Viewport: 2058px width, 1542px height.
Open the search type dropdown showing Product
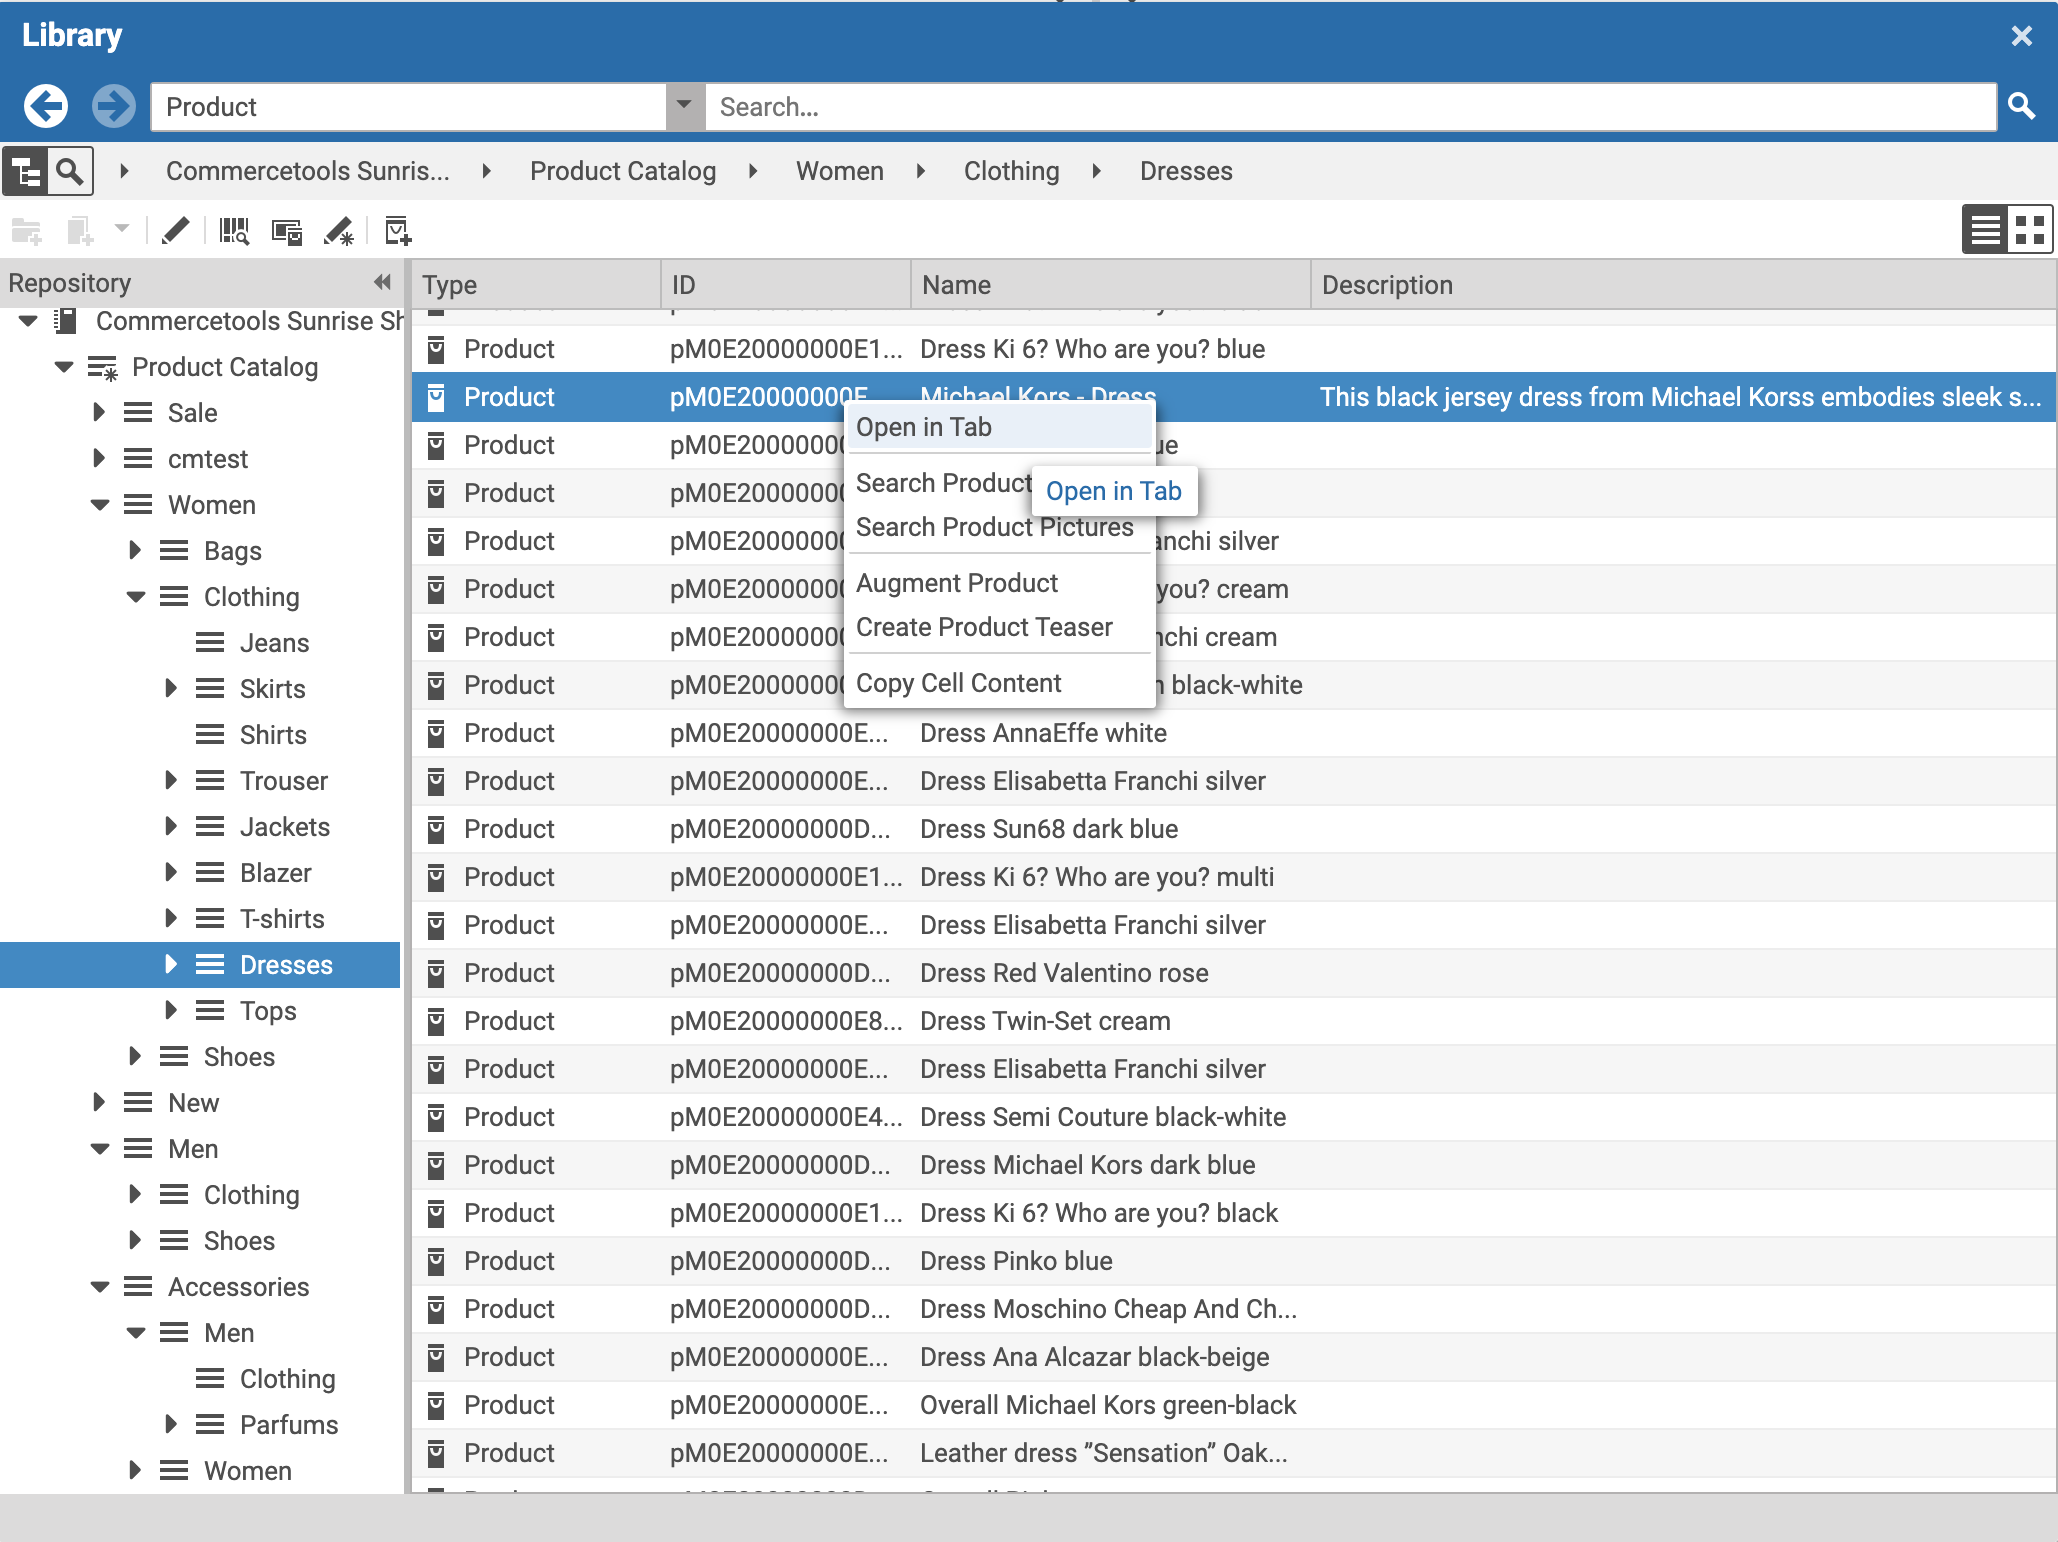(684, 106)
